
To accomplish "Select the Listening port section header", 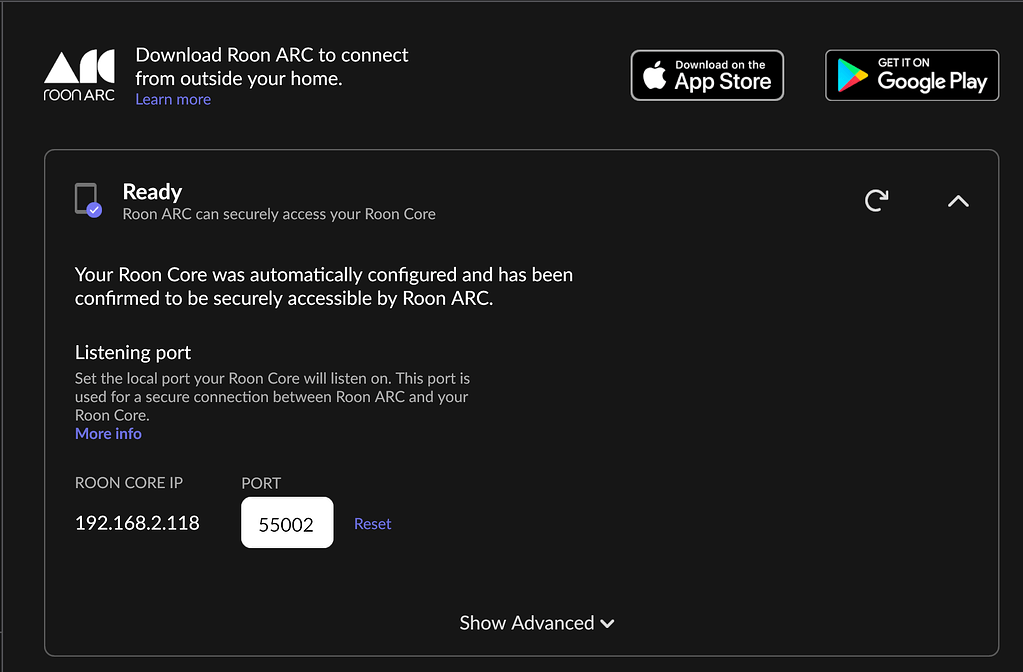I will 132,352.
